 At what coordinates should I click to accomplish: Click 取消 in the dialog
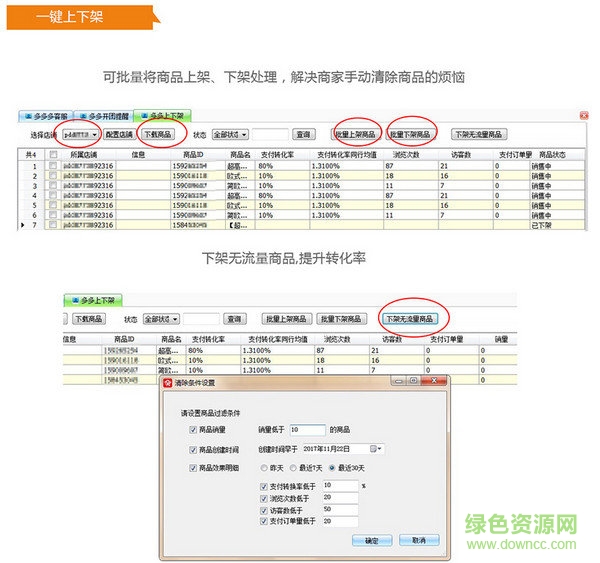419,540
